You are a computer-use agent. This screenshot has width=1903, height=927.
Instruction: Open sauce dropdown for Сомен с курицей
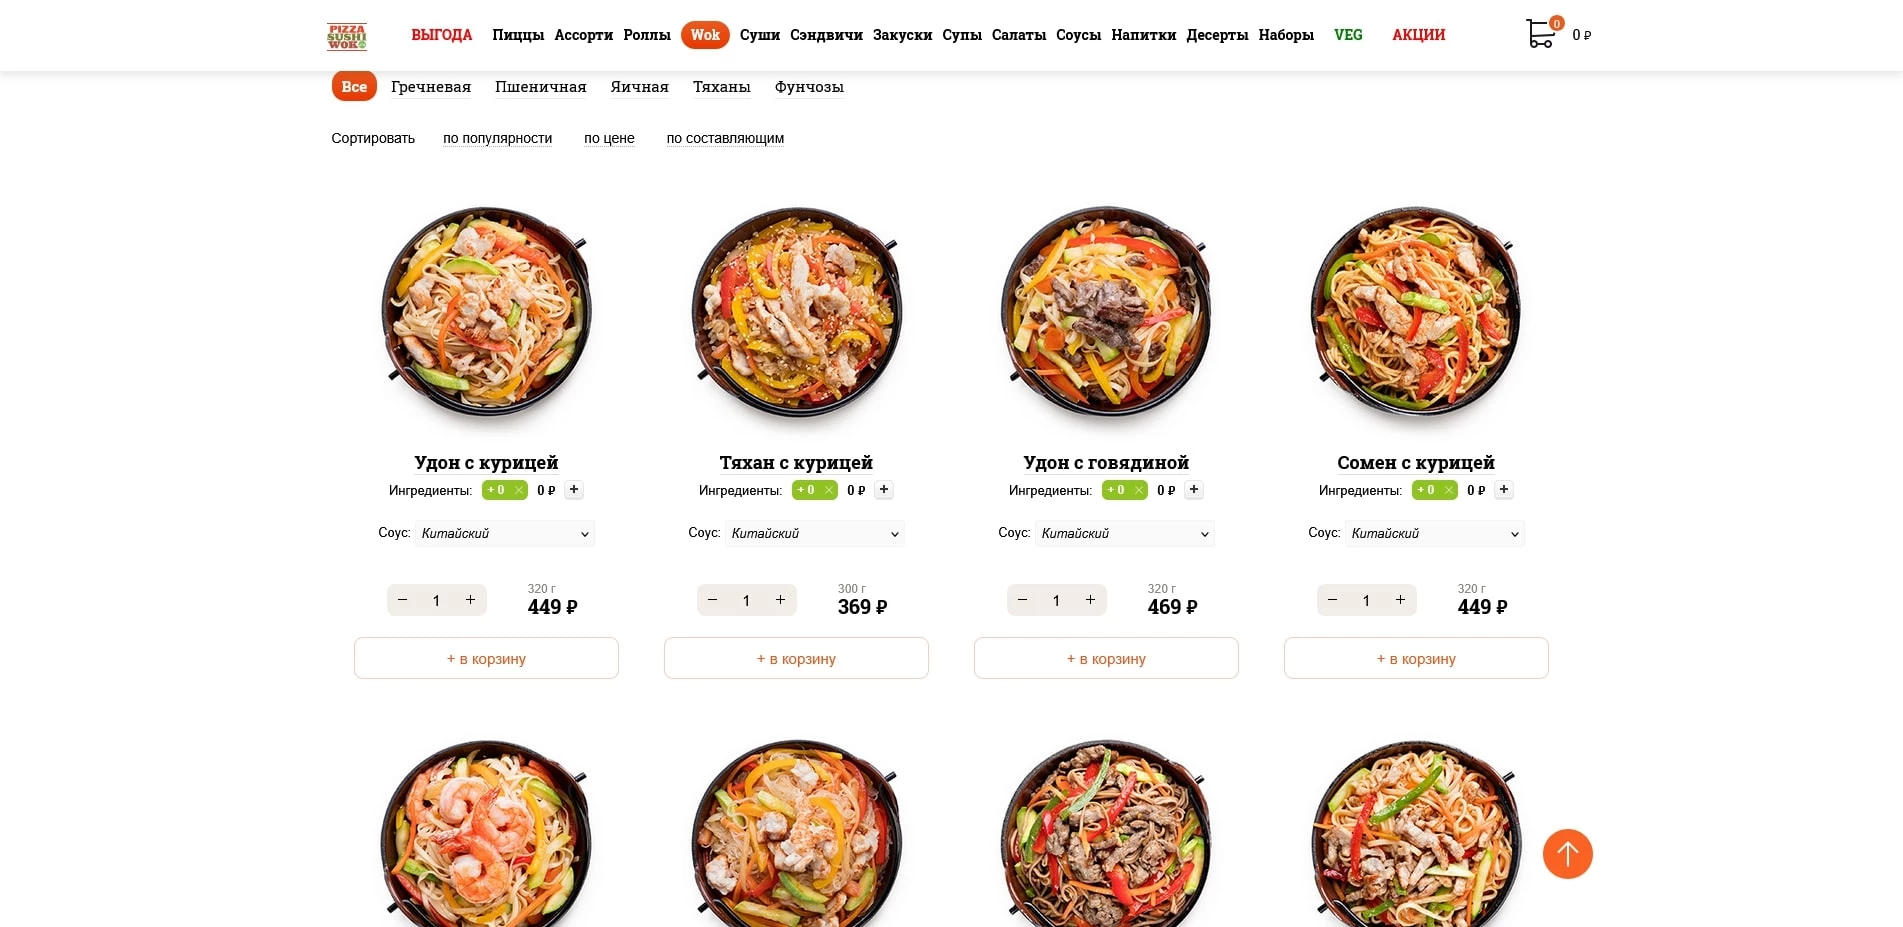pyautogui.click(x=1435, y=534)
